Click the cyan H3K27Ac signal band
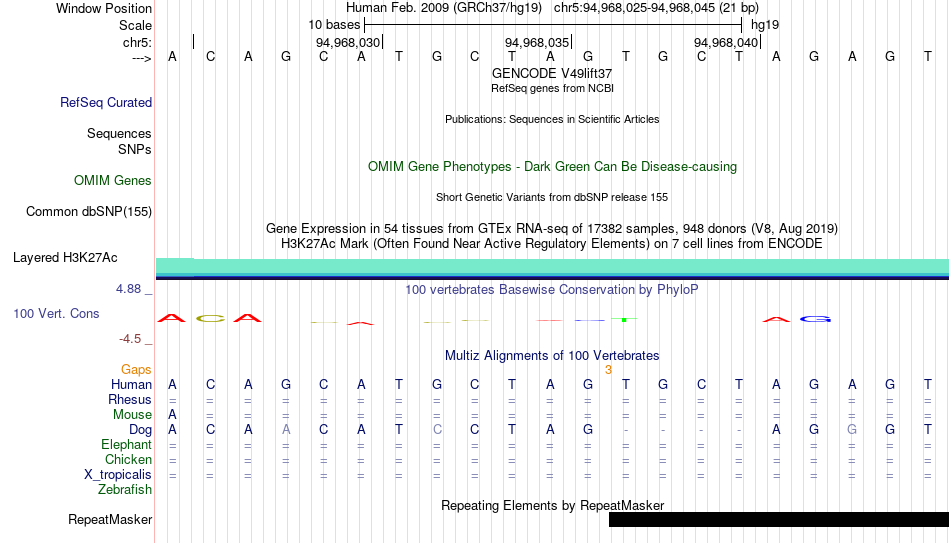The image size is (950, 543). click(x=553, y=267)
